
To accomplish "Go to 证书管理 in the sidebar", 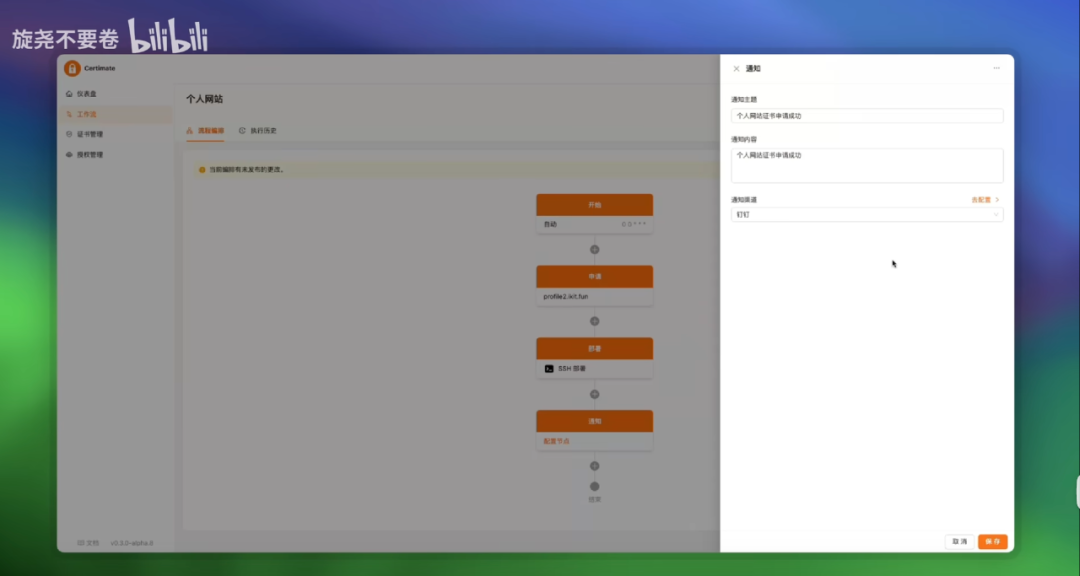I will [x=116, y=134].
